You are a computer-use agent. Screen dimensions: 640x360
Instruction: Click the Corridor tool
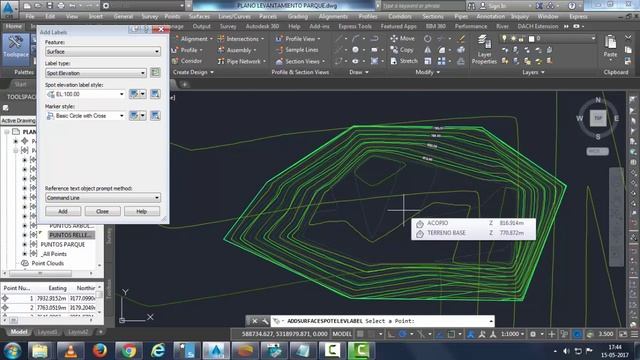pyautogui.click(x=187, y=61)
